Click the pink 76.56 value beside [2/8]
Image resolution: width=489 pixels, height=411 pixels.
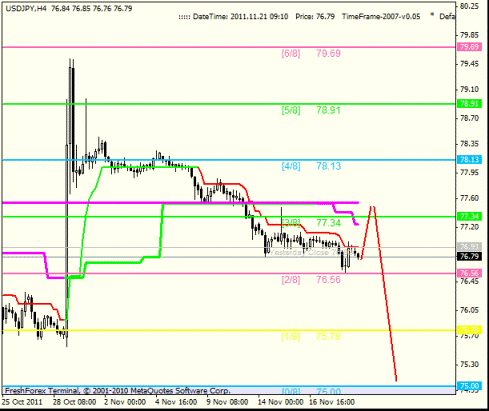(328, 279)
